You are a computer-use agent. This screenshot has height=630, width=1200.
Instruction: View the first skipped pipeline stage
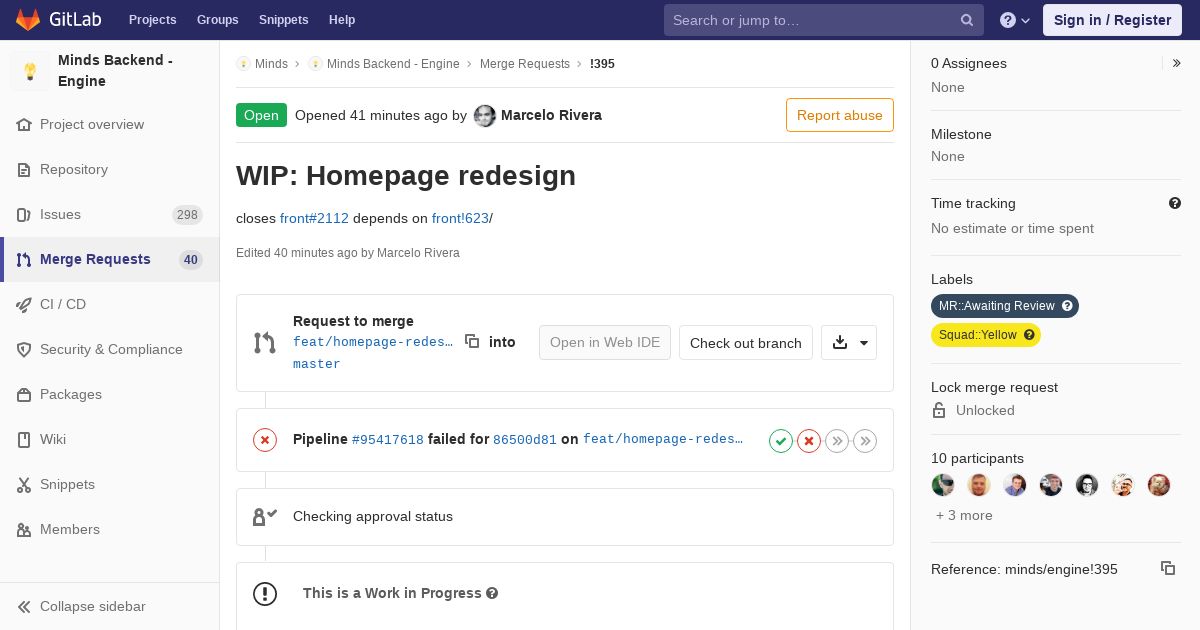[837, 440]
